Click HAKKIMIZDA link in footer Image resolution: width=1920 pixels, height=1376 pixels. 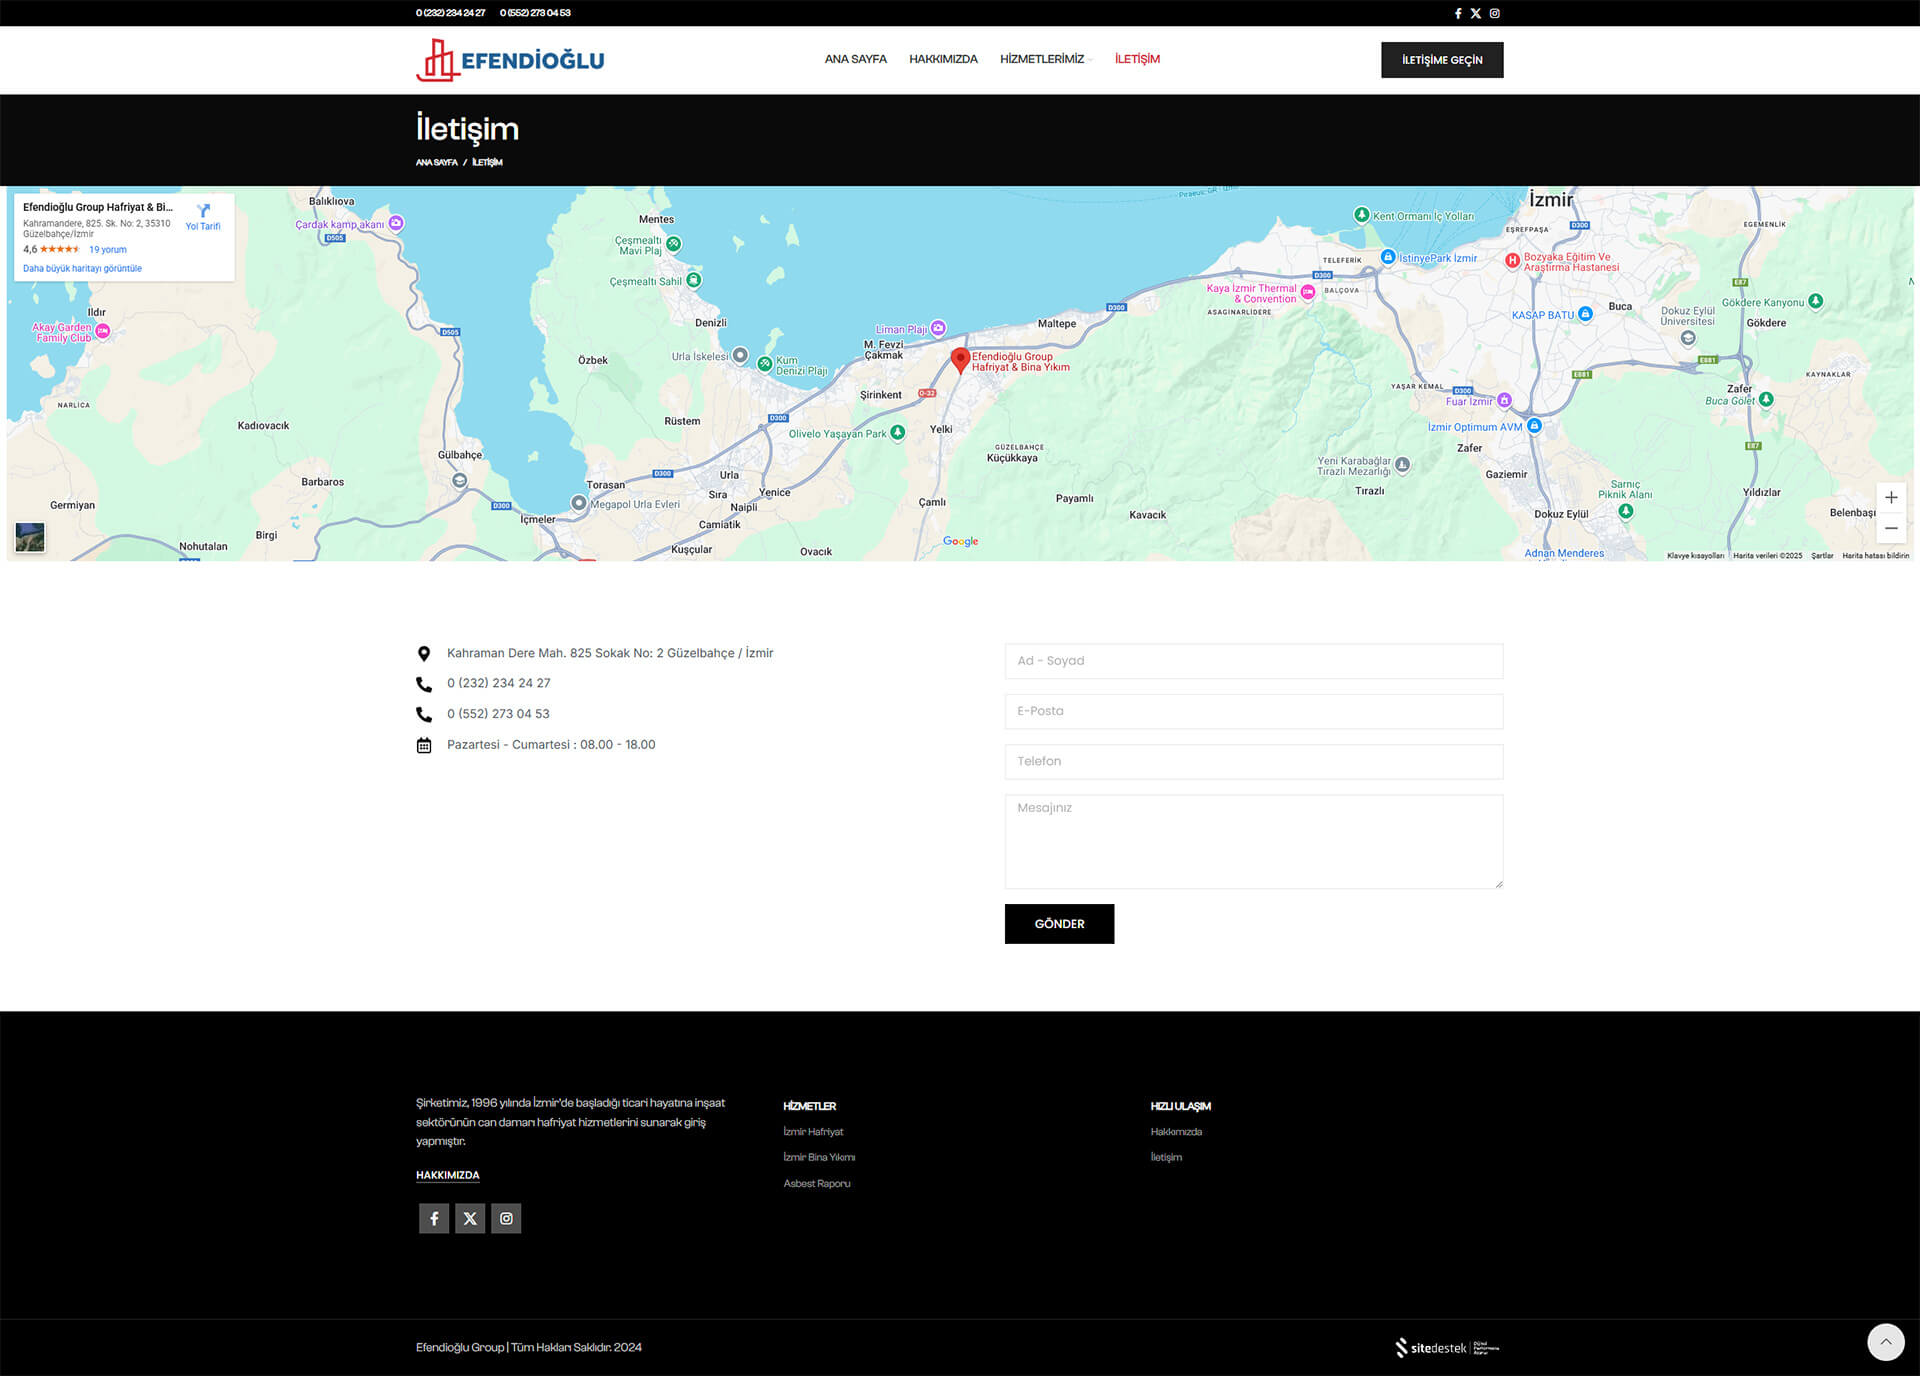[x=447, y=1175]
